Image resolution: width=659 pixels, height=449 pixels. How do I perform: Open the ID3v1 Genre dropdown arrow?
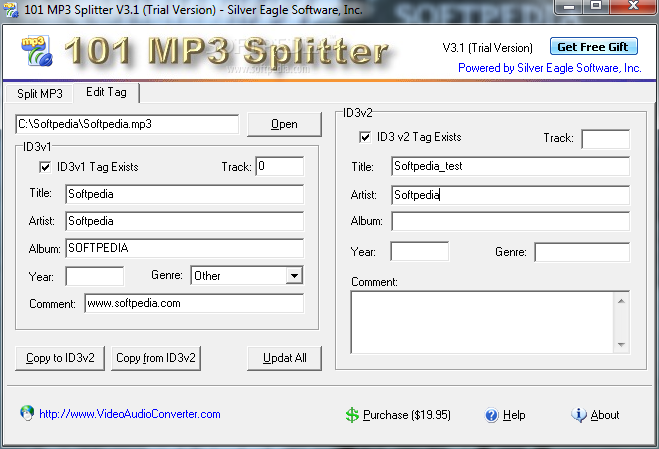point(294,276)
